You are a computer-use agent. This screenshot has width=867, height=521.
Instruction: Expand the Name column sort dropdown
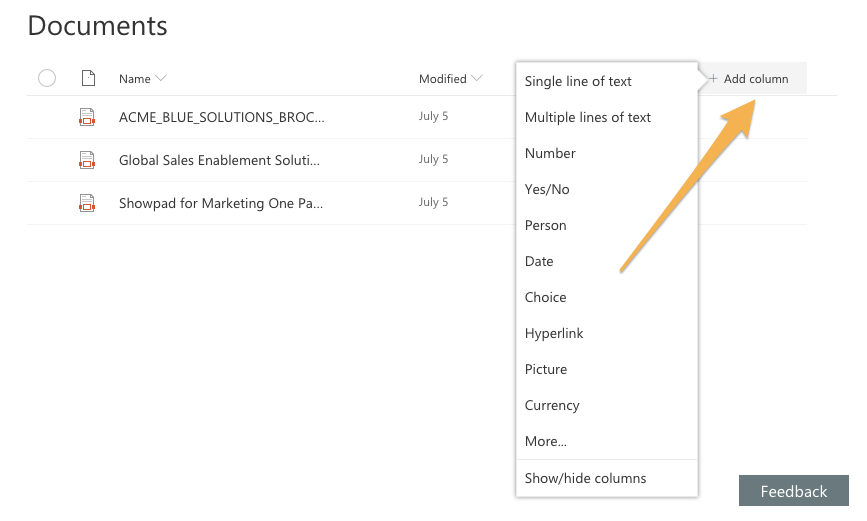(x=161, y=79)
